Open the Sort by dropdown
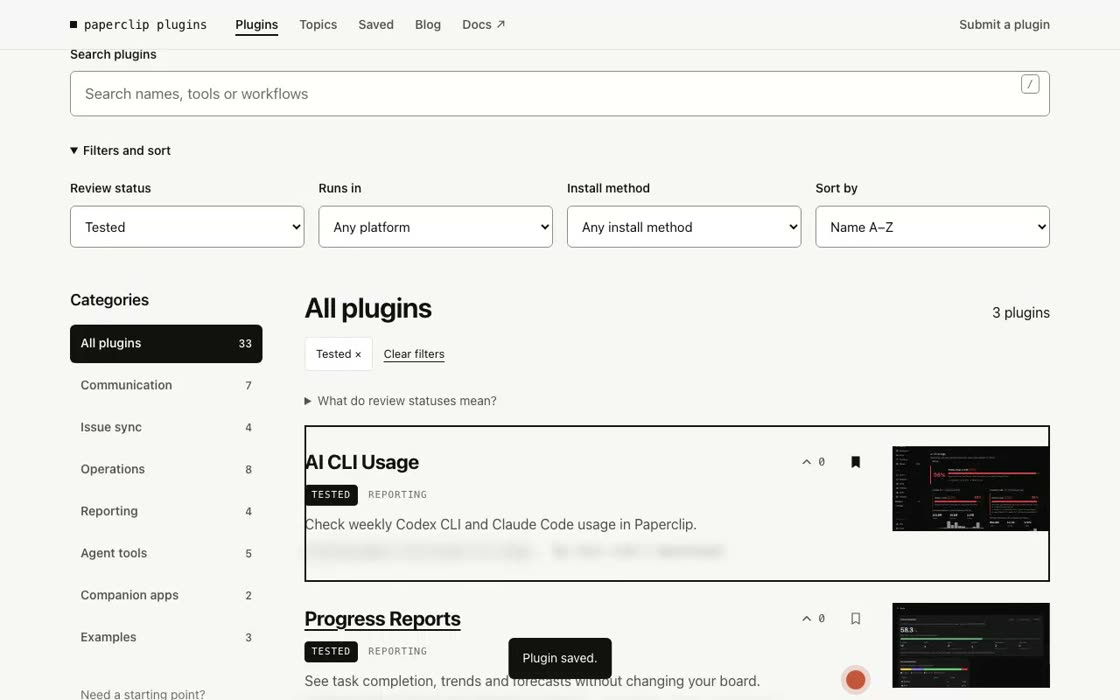Screen dimensions: 1120x700 (932, 227)
